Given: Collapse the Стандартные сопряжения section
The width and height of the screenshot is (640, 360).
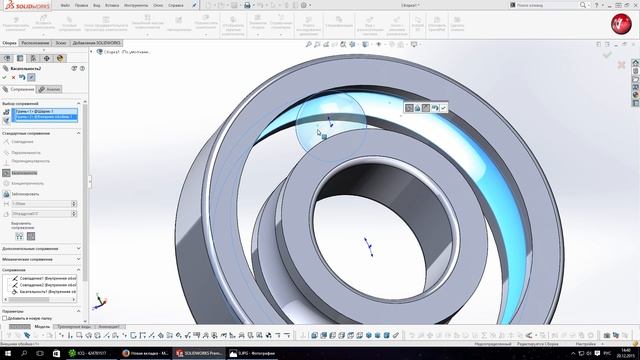Looking at the screenshot, I should click(78, 133).
